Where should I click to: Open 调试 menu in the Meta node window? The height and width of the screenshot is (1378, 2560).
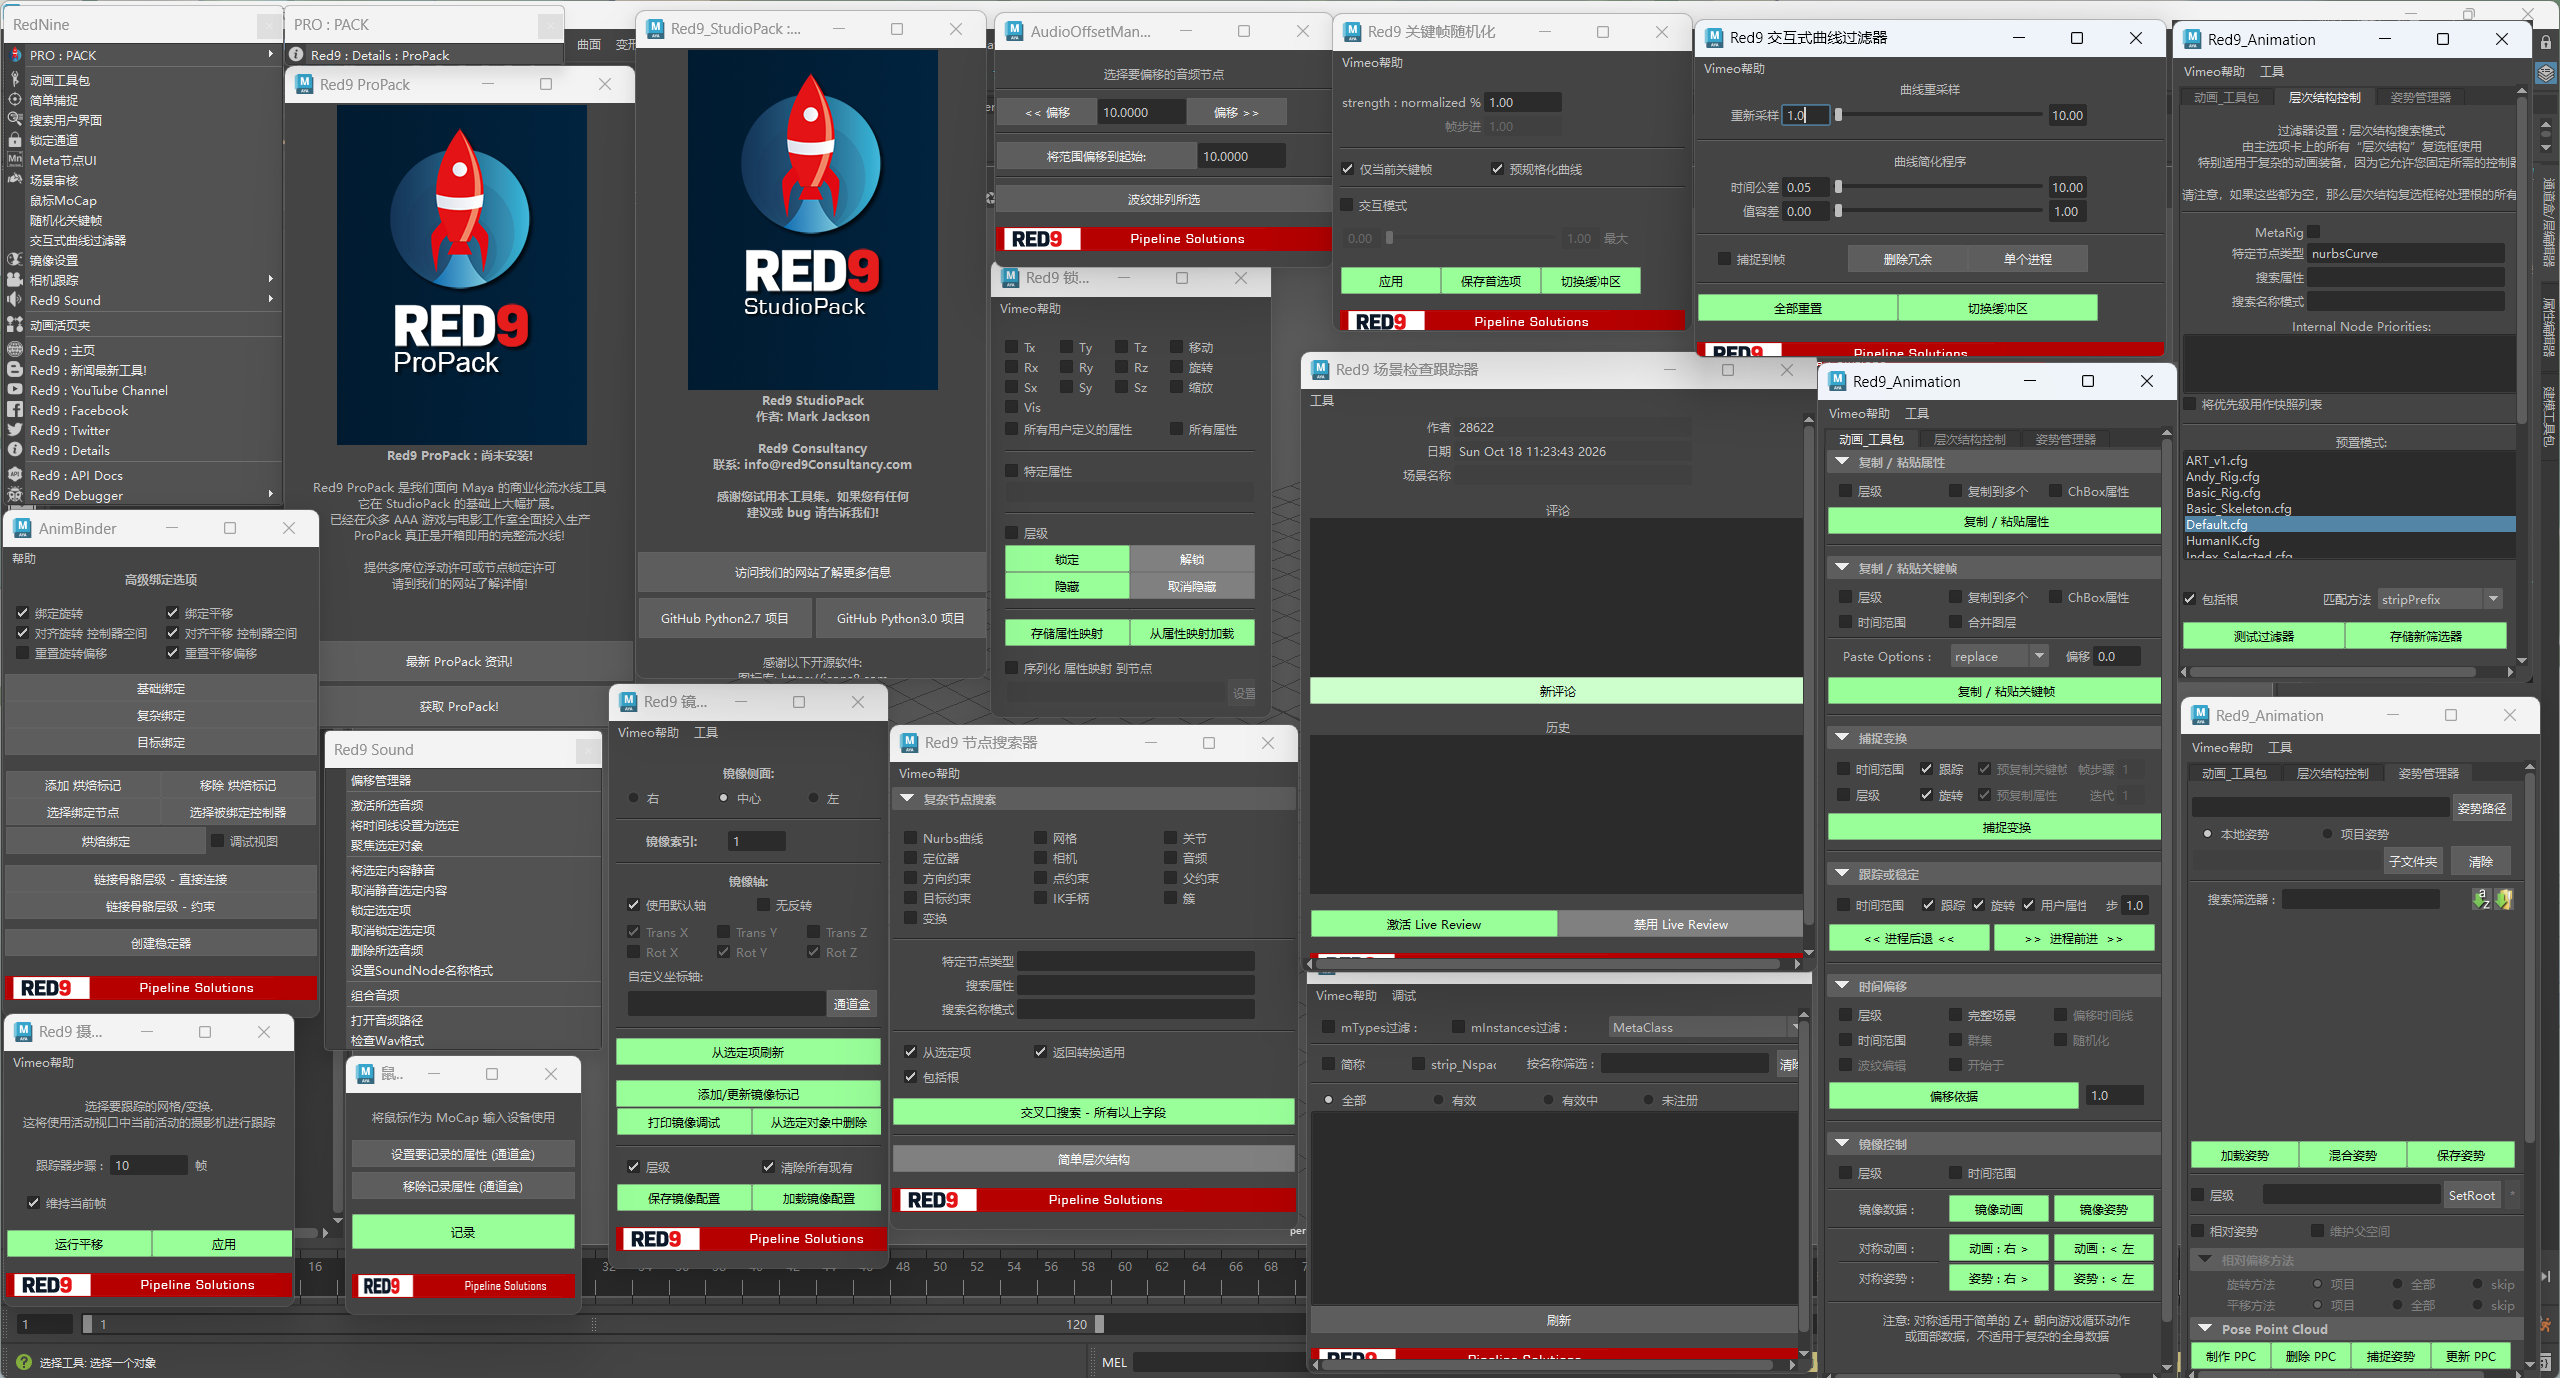1404,995
